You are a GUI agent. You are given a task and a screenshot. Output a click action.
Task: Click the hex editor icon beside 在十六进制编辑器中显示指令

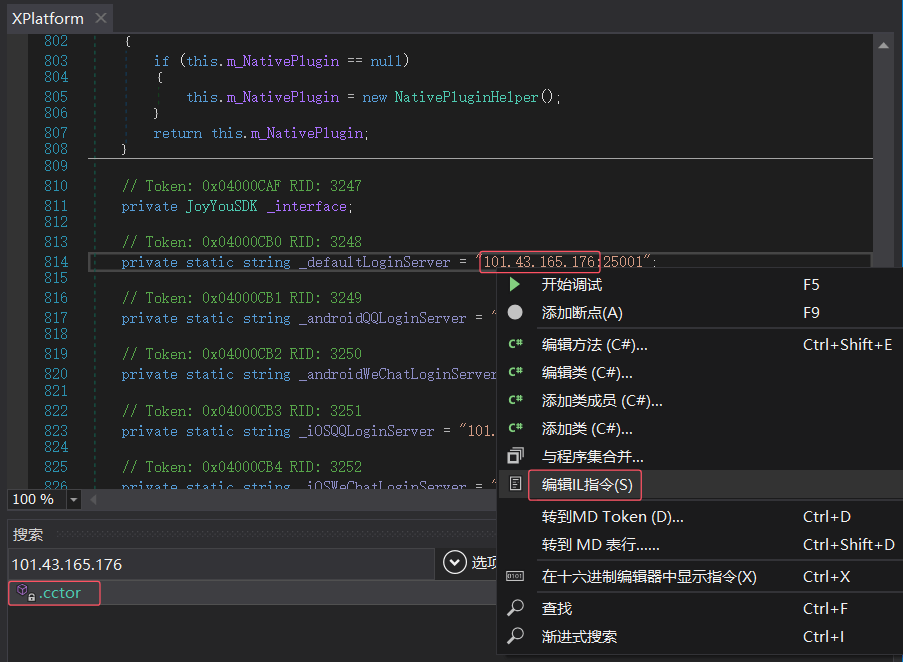[516, 577]
